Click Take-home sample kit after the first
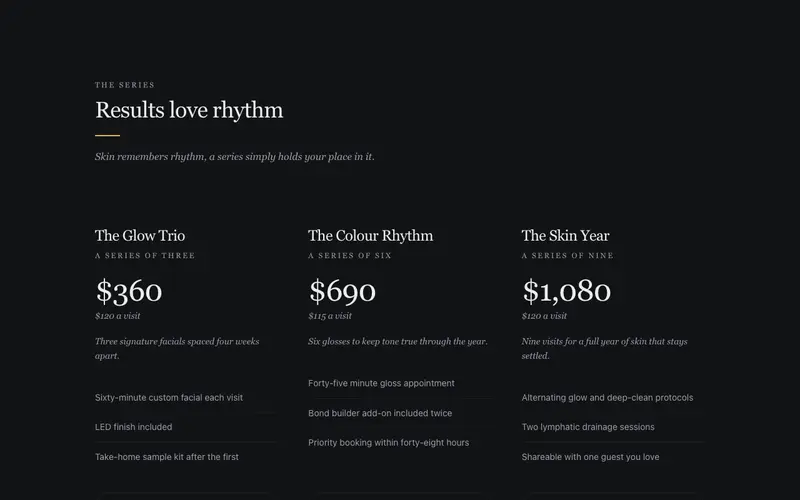800x500 pixels. 167,457
